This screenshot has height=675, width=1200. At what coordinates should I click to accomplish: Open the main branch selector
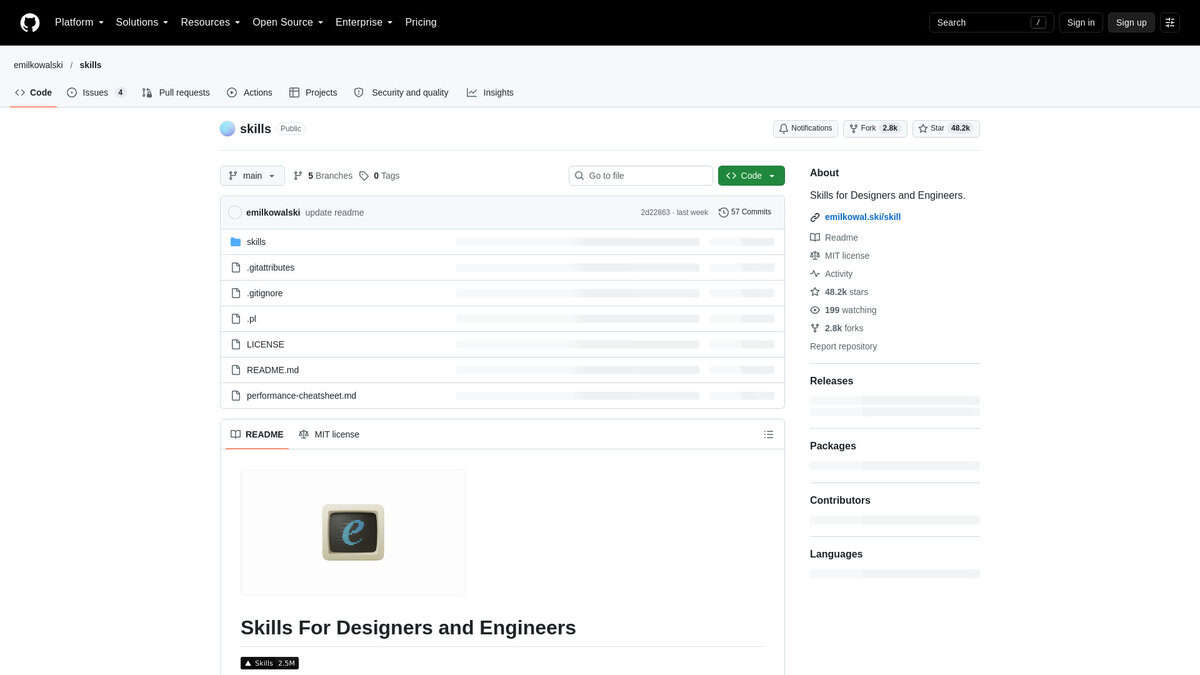pos(252,176)
